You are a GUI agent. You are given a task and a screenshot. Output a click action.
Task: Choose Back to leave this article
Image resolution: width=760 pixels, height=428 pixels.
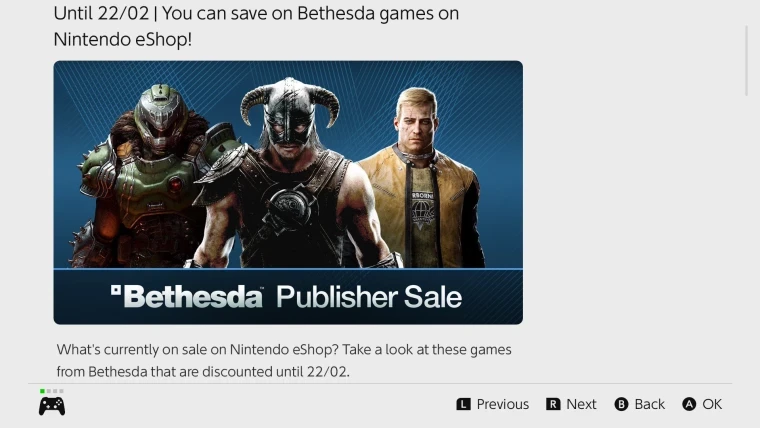[x=649, y=404]
